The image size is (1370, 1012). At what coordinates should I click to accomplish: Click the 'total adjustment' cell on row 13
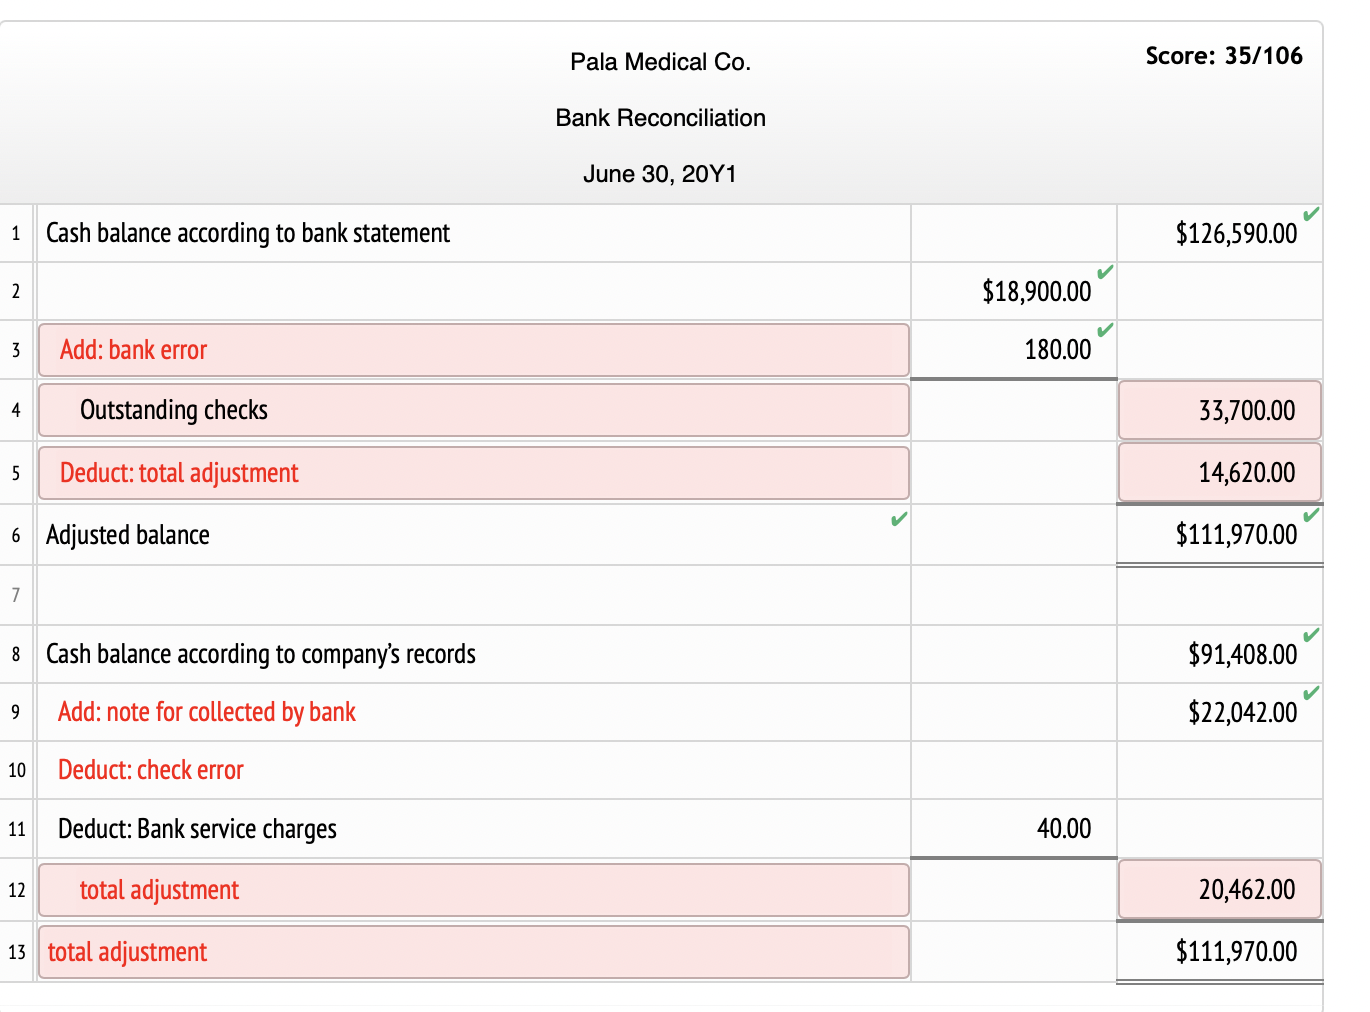pyautogui.click(x=473, y=952)
